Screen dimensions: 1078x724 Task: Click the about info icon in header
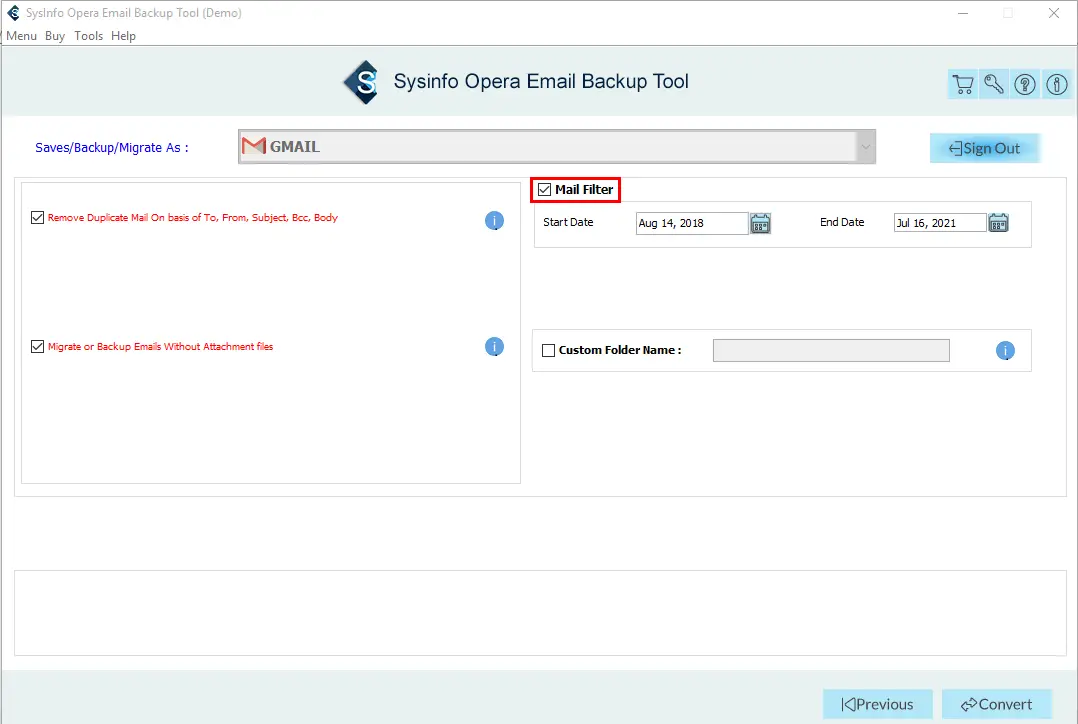pyautogui.click(x=1057, y=85)
